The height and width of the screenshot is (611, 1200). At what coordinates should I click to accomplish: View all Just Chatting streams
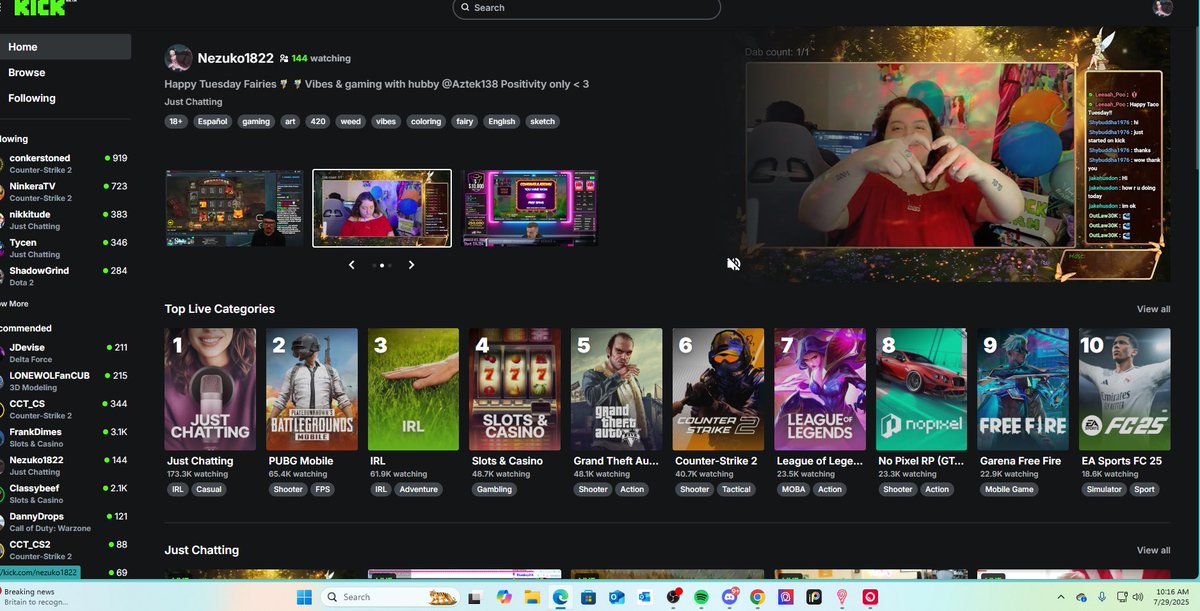1153,550
